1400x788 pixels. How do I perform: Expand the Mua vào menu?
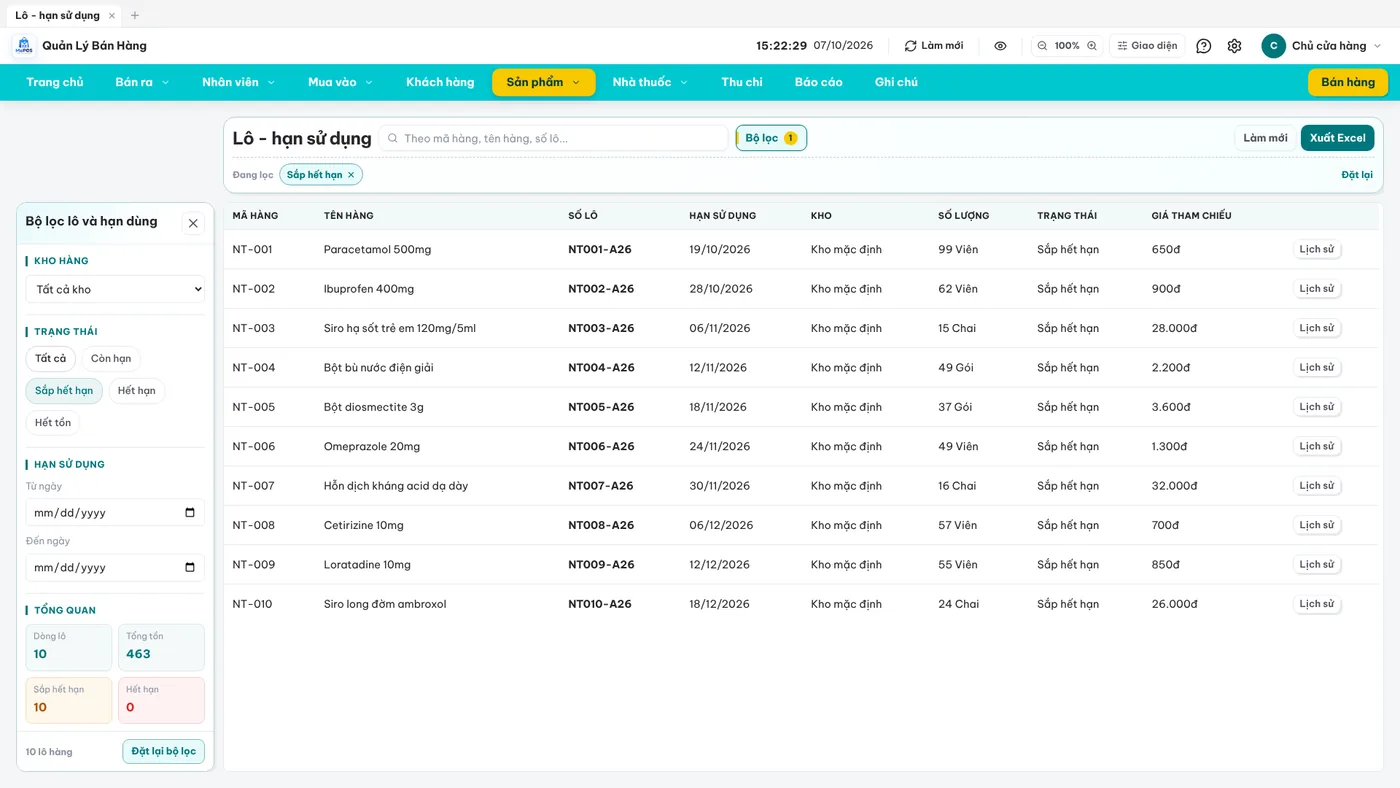tap(340, 82)
